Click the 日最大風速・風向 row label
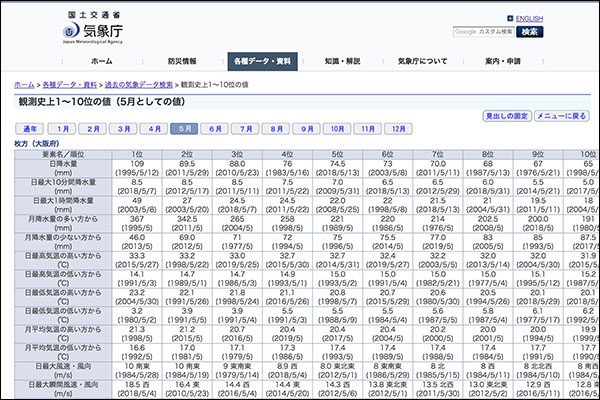 63,370
